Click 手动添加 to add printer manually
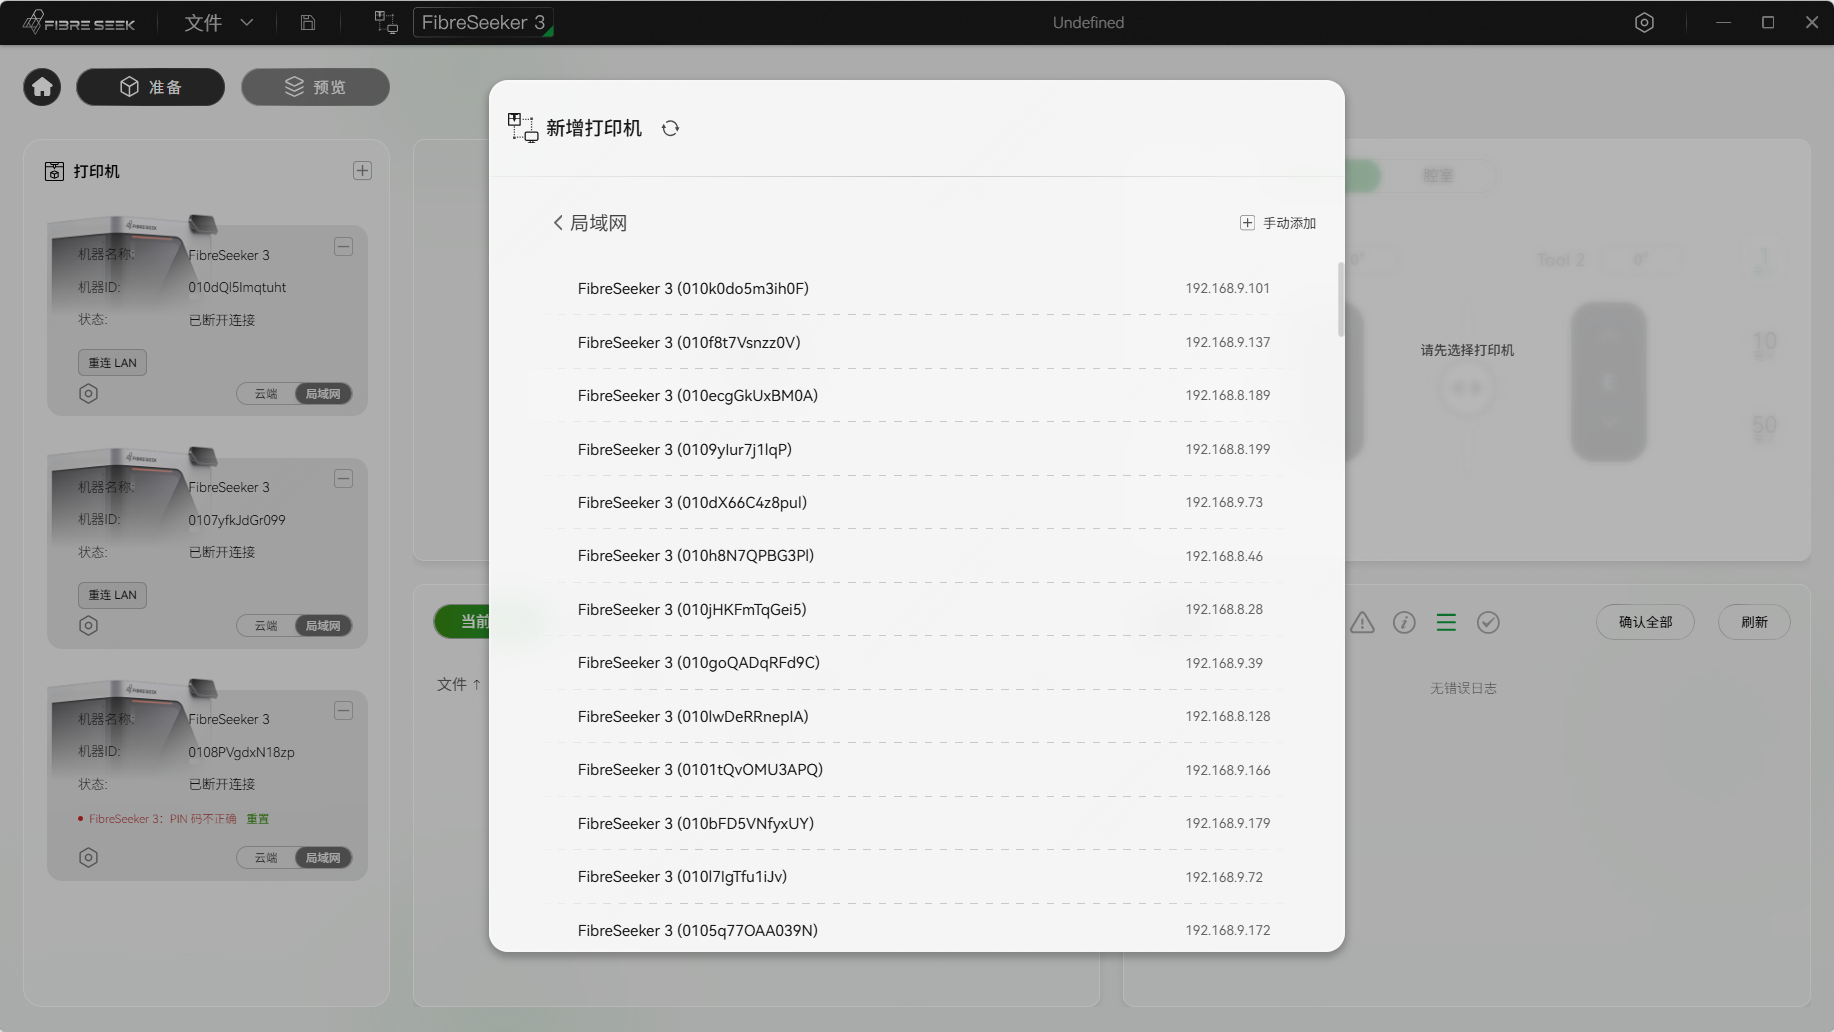 [x=1278, y=223]
